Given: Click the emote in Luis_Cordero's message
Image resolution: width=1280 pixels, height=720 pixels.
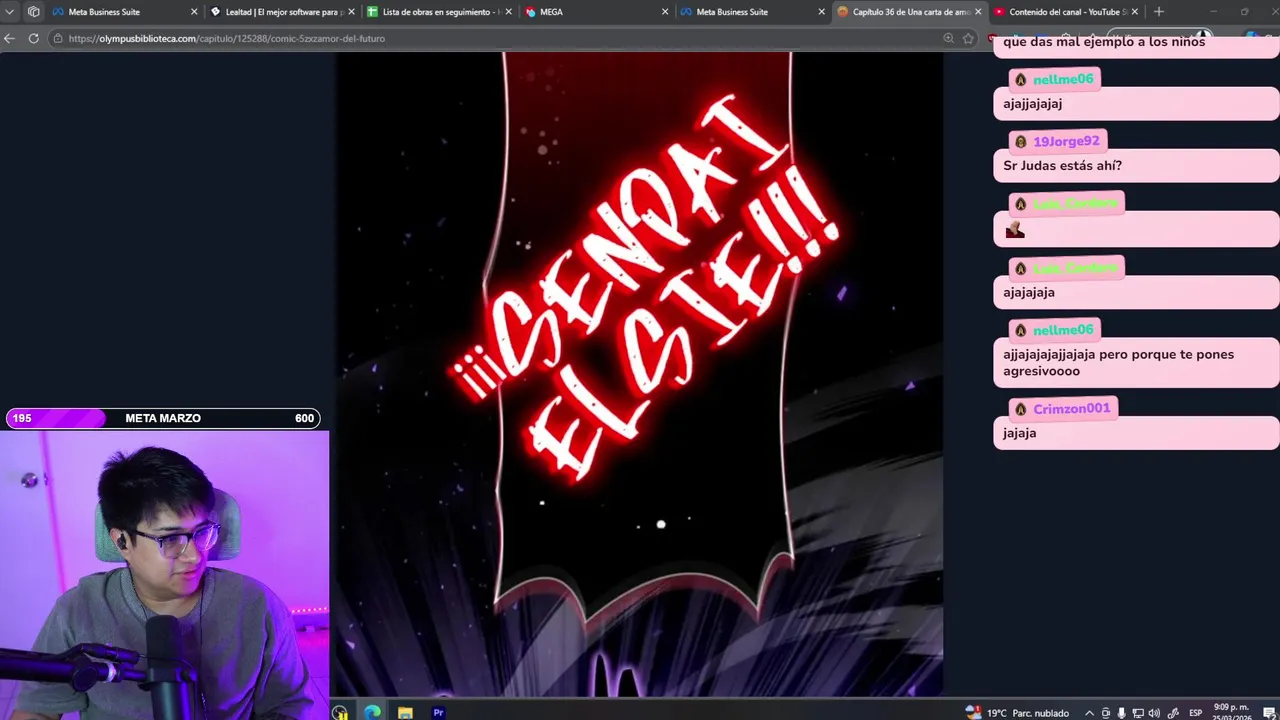Looking at the screenshot, I should (1015, 230).
